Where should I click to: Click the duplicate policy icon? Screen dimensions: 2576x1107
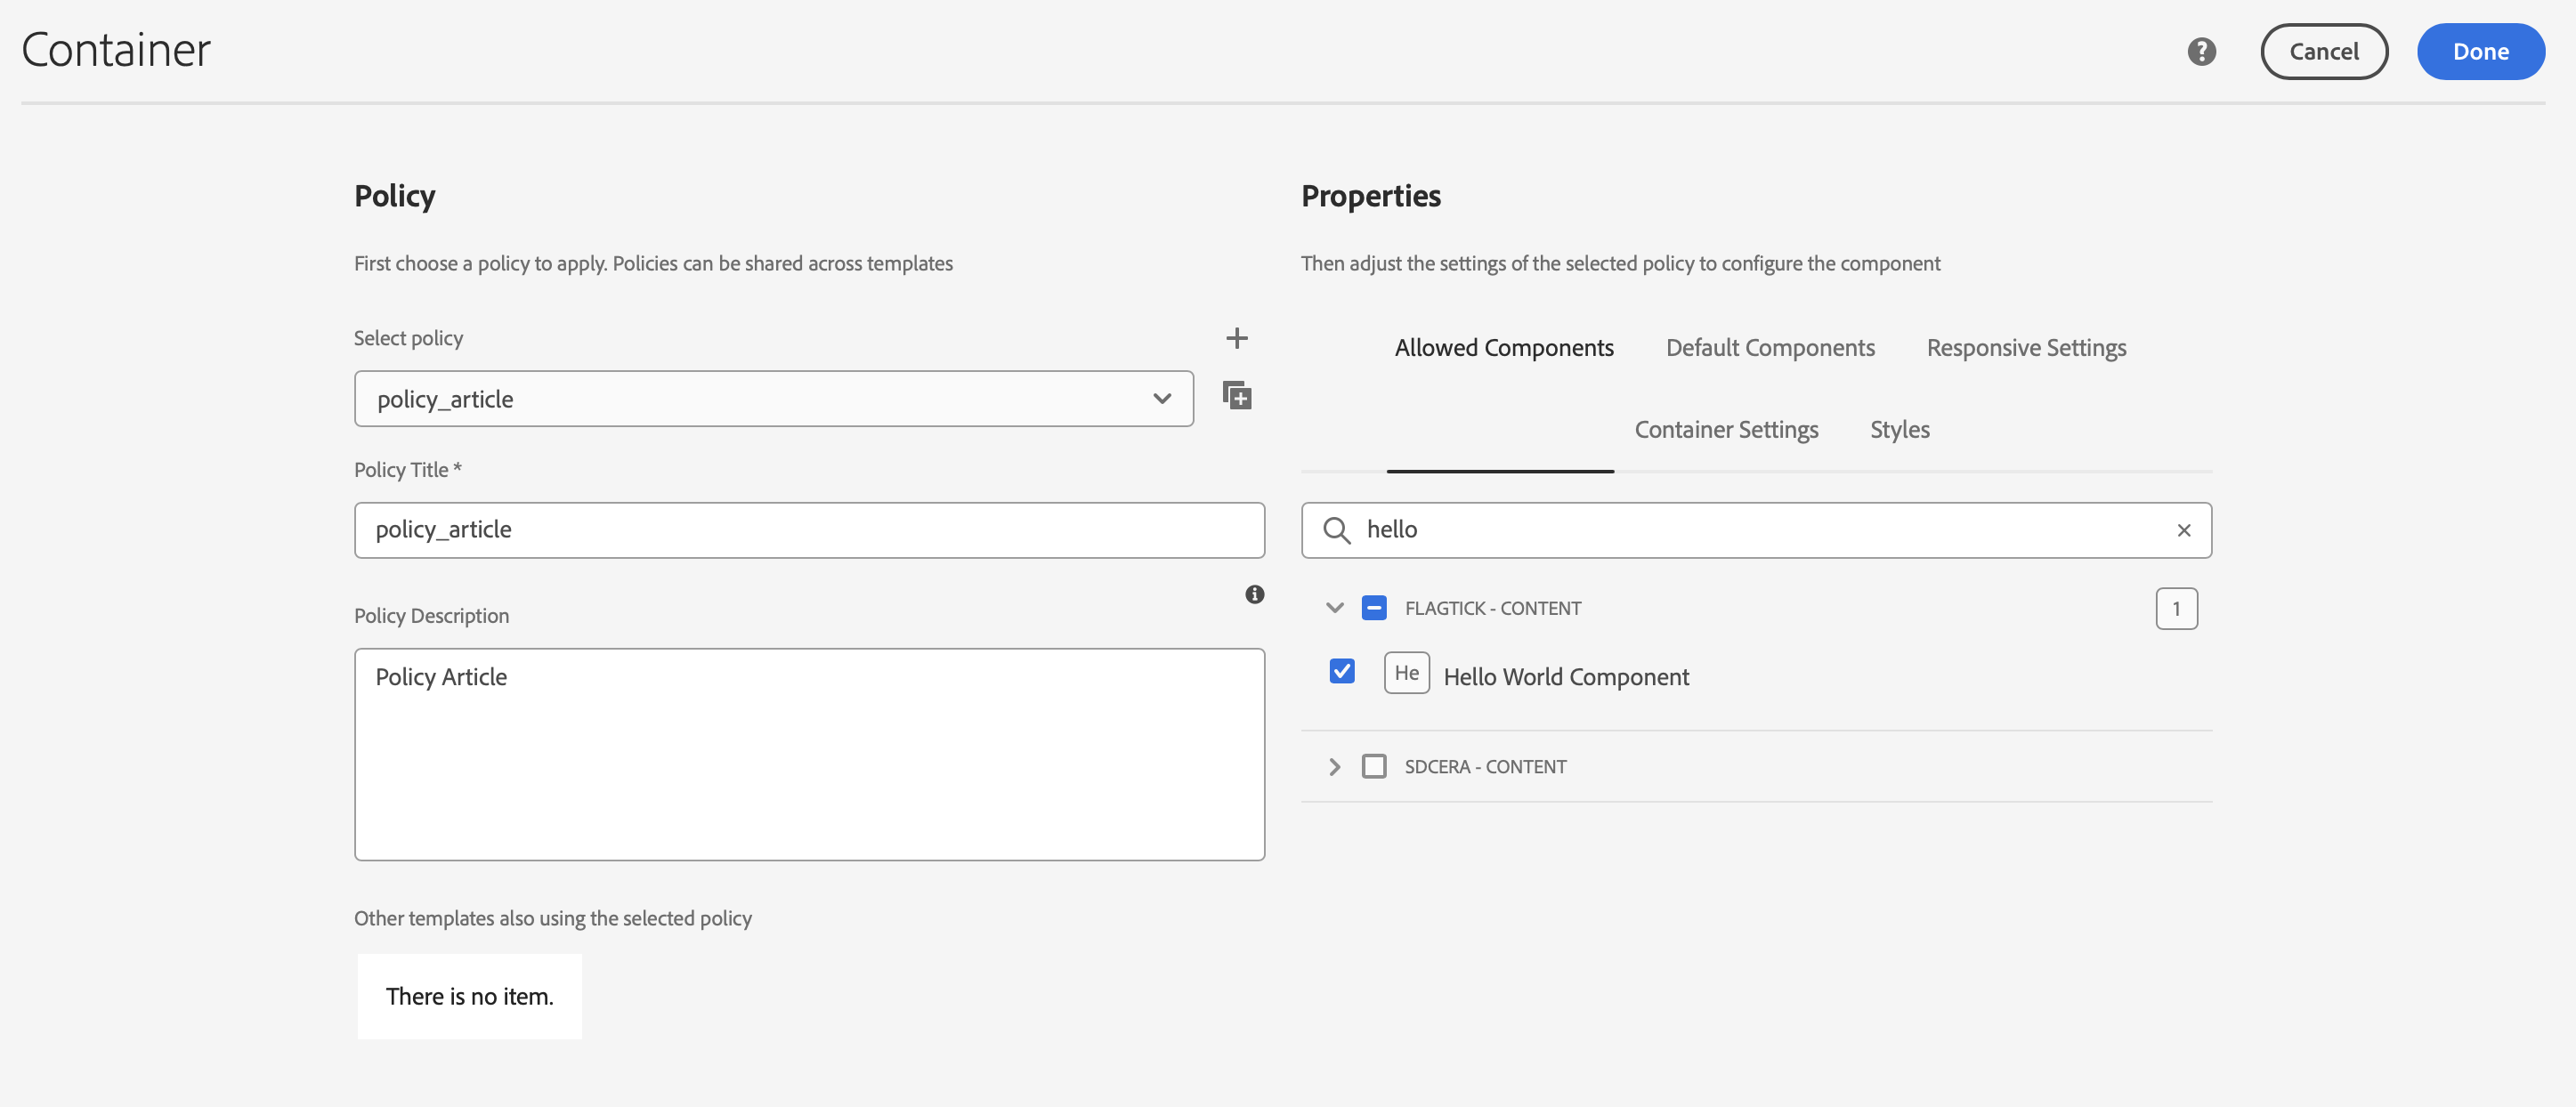pyautogui.click(x=1236, y=396)
